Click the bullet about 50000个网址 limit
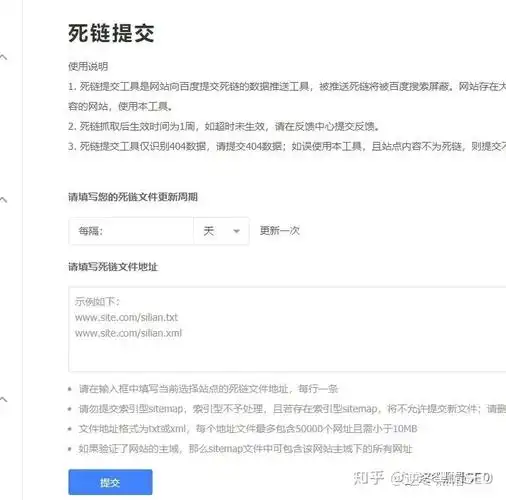The width and height of the screenshot is (506, 500). [x=248, y=429]
